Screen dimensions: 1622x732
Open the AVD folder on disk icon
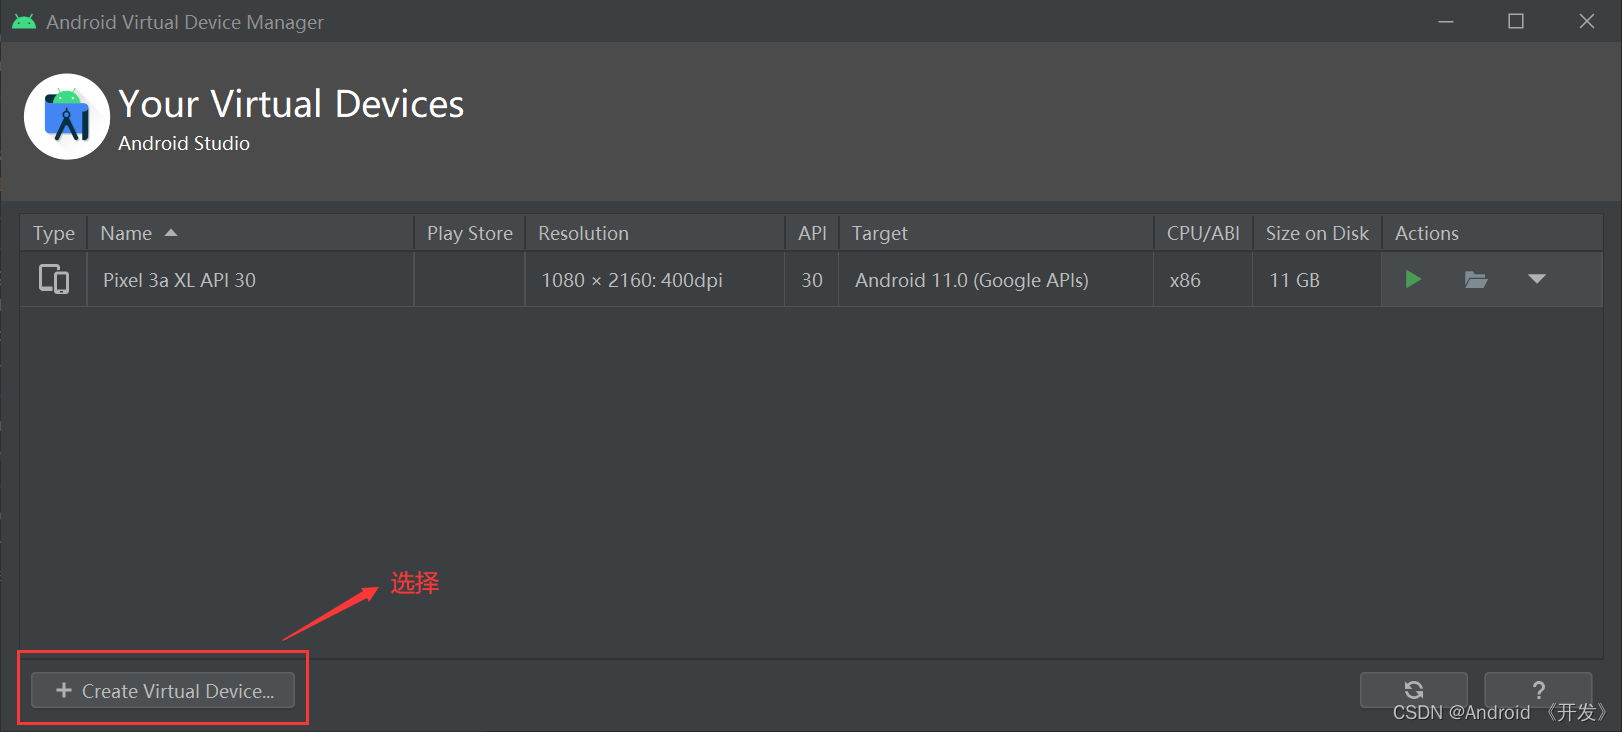[1476, 280]
